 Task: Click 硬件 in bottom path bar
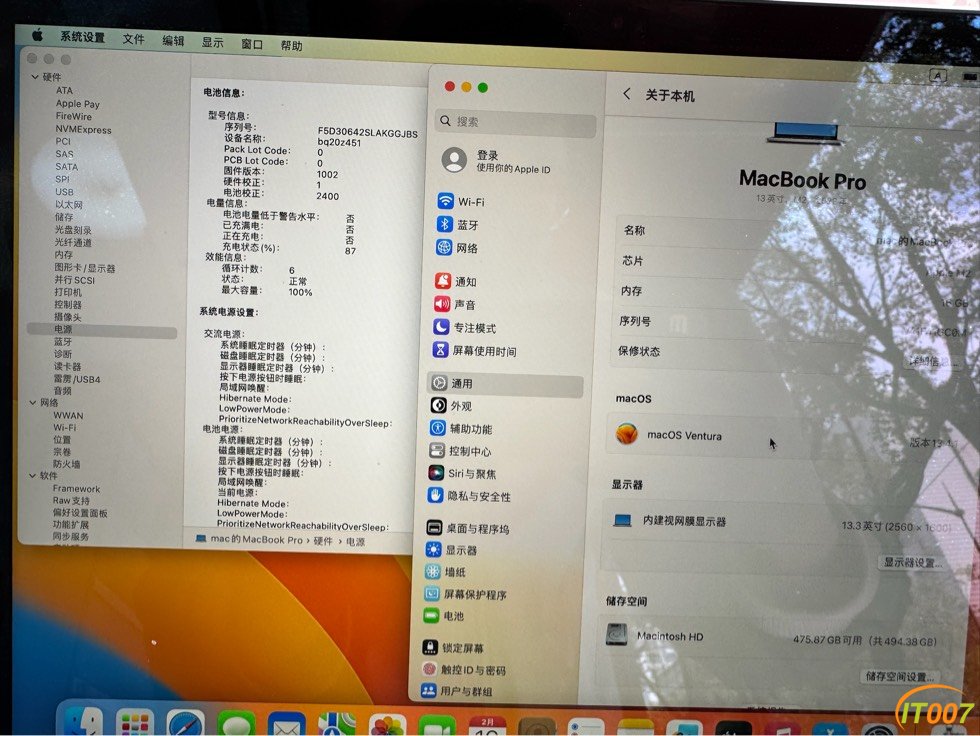pyautogui.click(x=323, y=541)
